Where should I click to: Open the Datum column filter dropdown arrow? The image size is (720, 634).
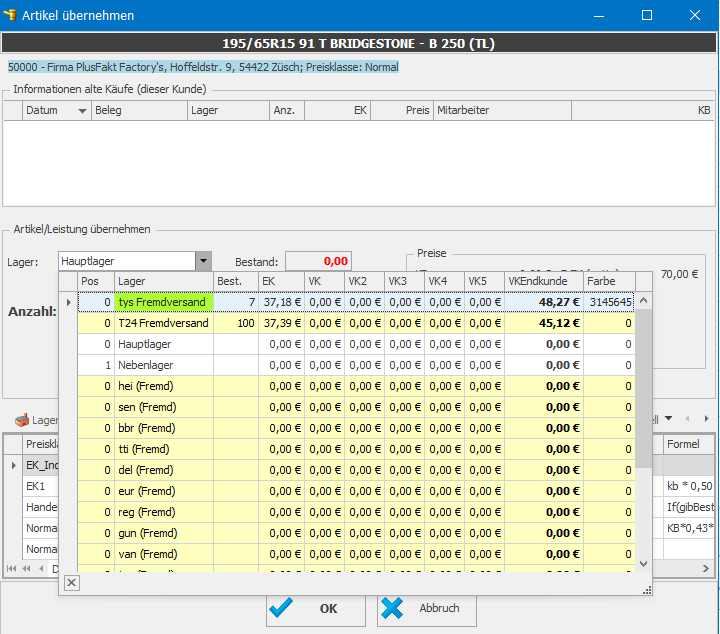(82, 110)
